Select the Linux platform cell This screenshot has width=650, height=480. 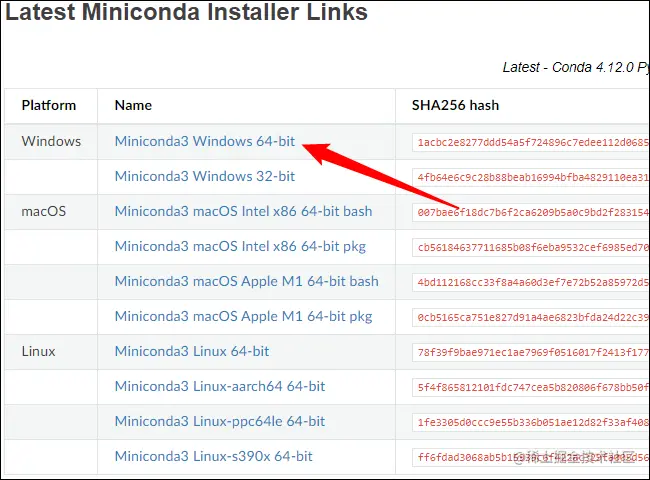click(x=38, y=352)
